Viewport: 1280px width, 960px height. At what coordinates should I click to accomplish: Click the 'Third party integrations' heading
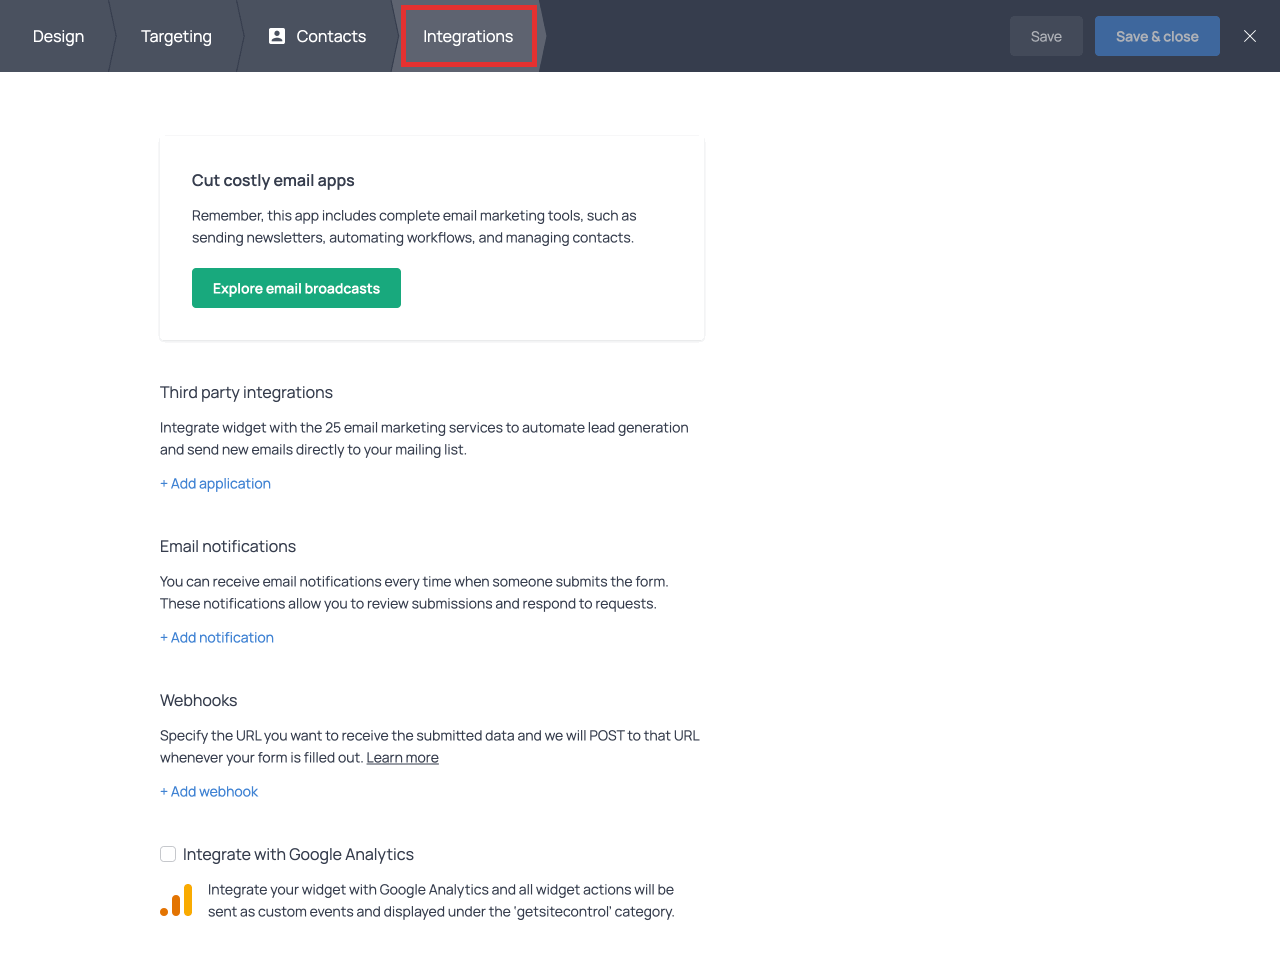click(x=246, y=392)
